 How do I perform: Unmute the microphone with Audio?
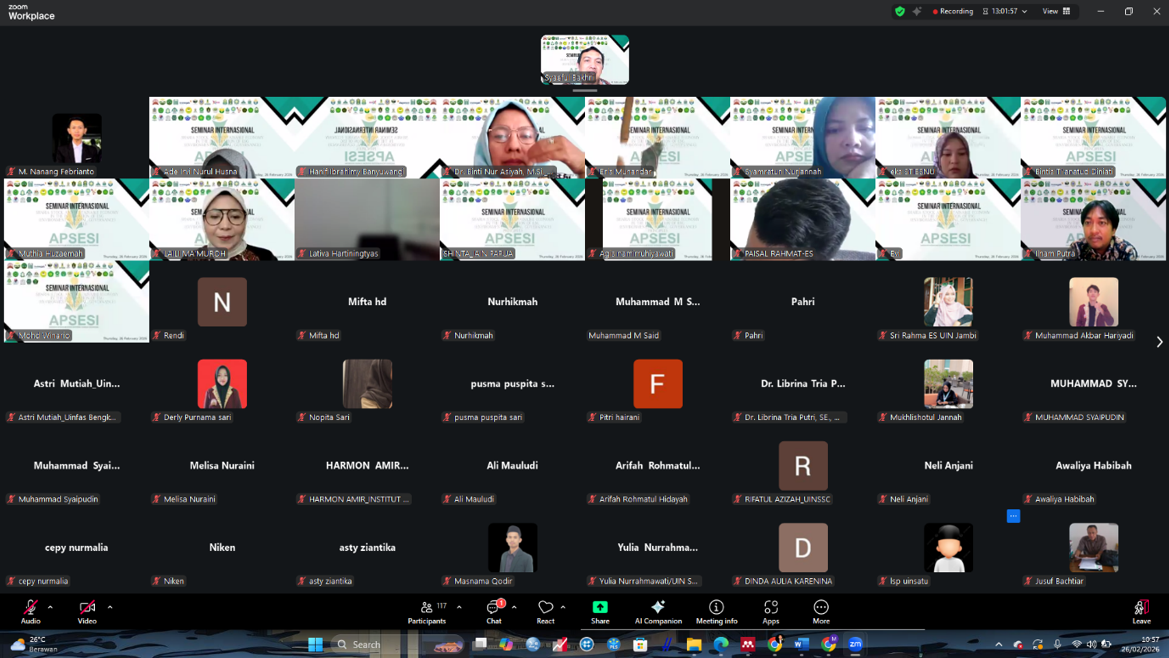click(31, 611)
